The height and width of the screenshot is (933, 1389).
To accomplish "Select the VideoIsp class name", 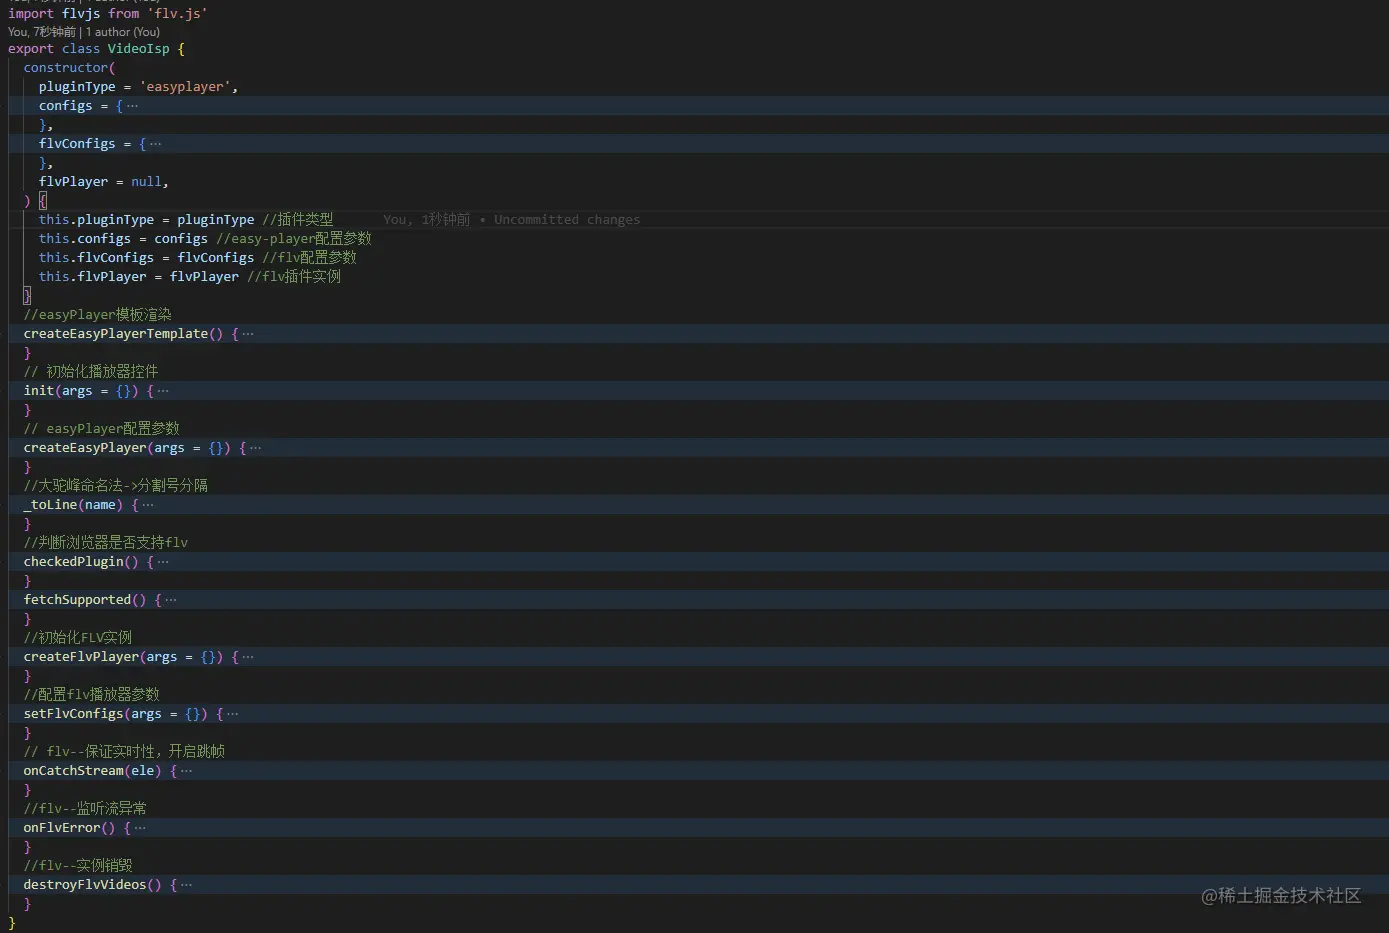I will click(x=139, y=49).
